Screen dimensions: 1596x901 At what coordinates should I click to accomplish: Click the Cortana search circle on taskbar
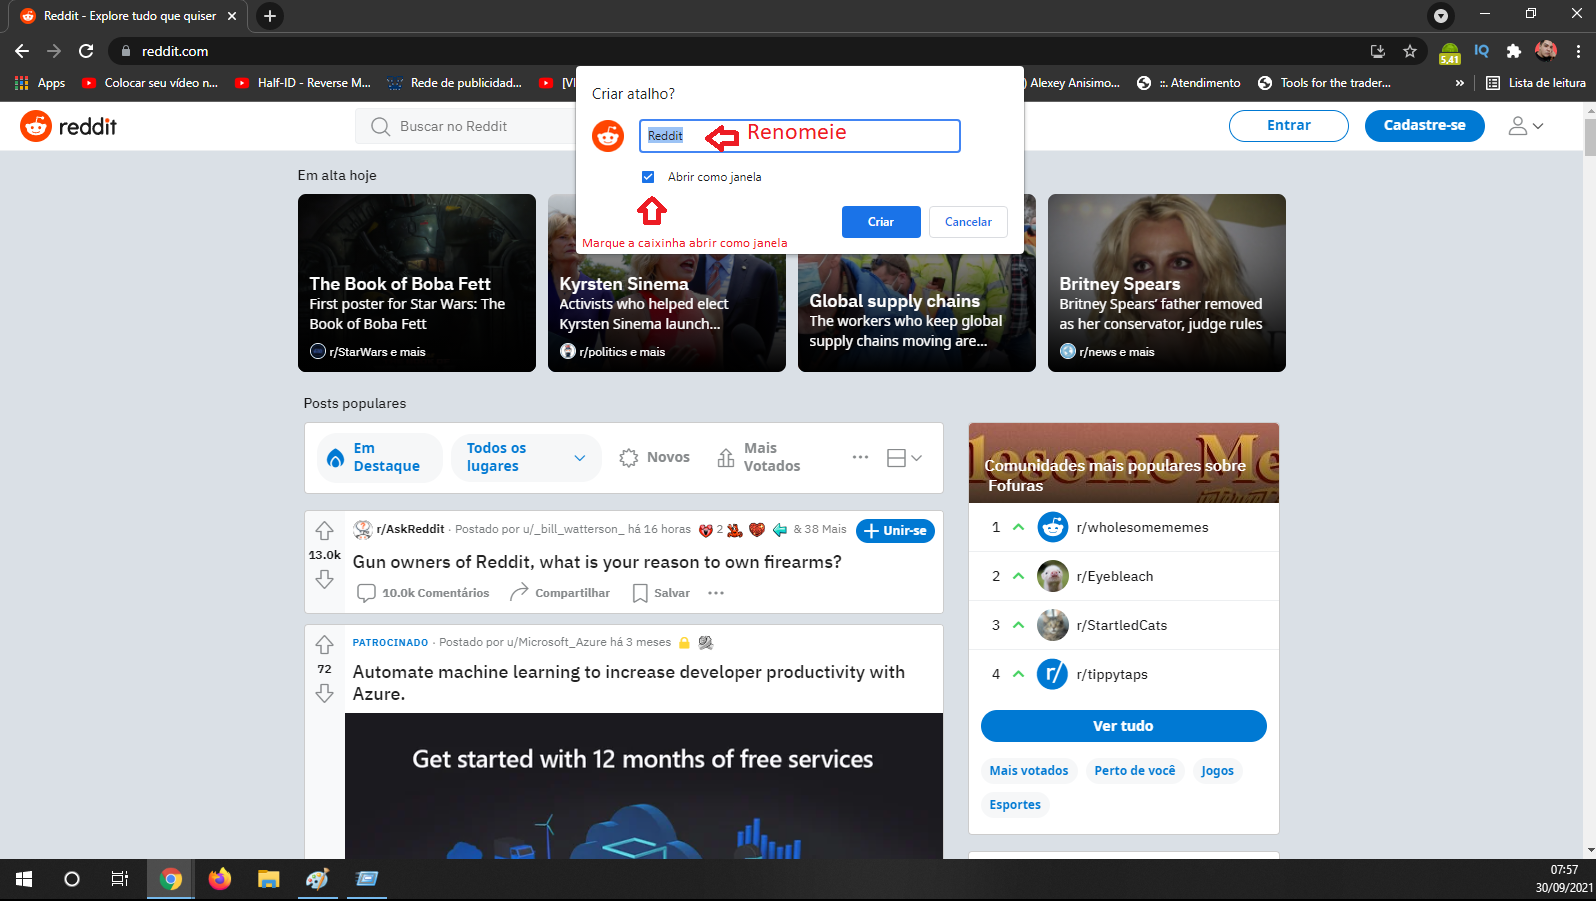pyautogui.click(x=71, y=879)
